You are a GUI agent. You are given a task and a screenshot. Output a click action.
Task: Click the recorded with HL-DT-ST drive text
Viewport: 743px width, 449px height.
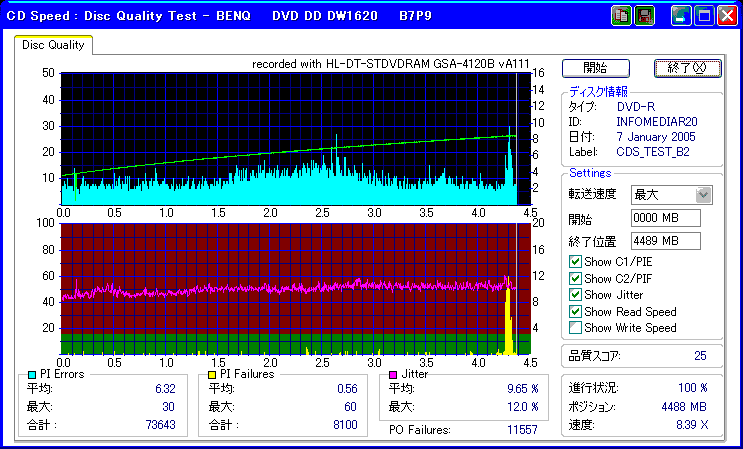(390, 64)
